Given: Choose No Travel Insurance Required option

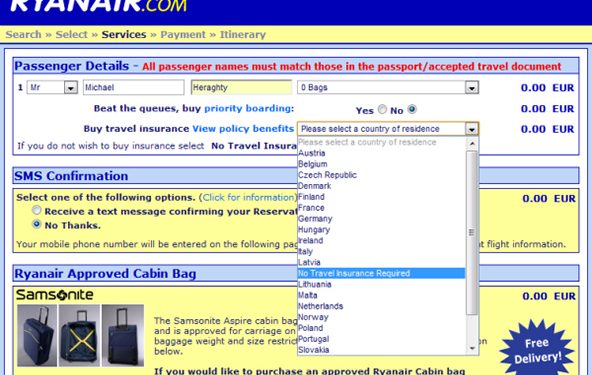Looking at the screenshot, I should [x=381, y=273].
